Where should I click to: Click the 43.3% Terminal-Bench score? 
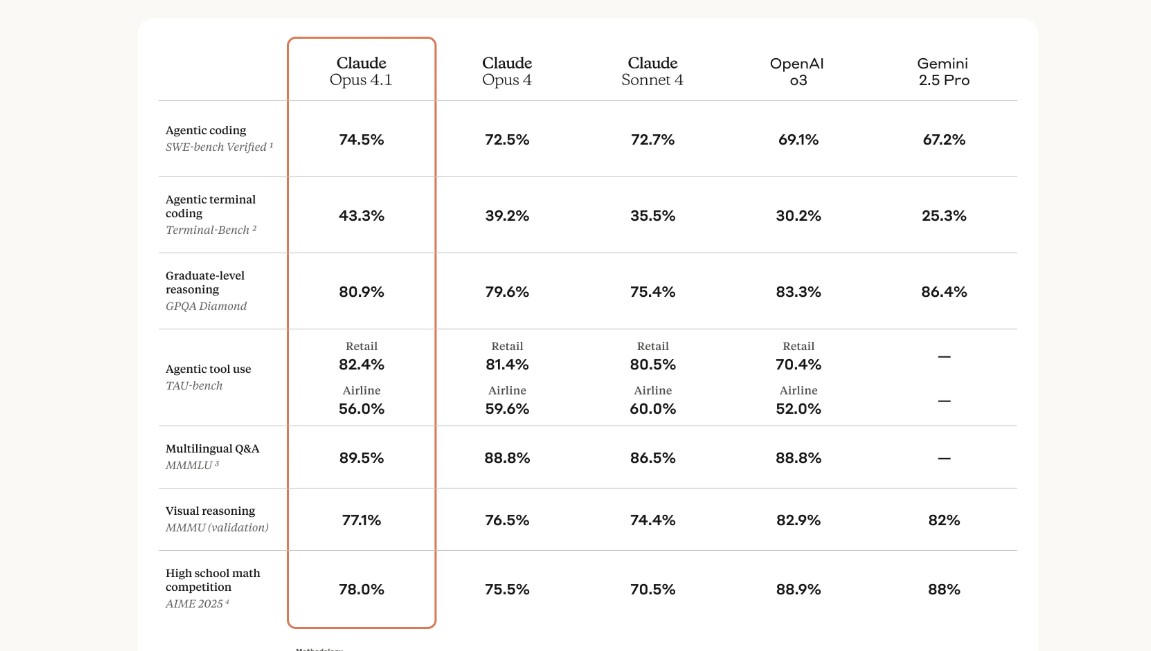(361, 216)
